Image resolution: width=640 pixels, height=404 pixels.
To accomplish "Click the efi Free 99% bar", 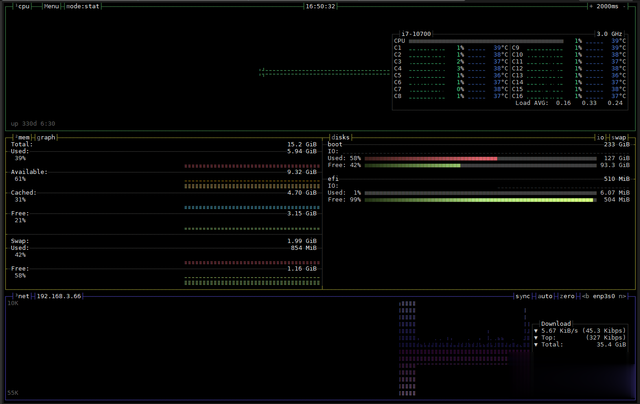I will (x=480, y=200).
